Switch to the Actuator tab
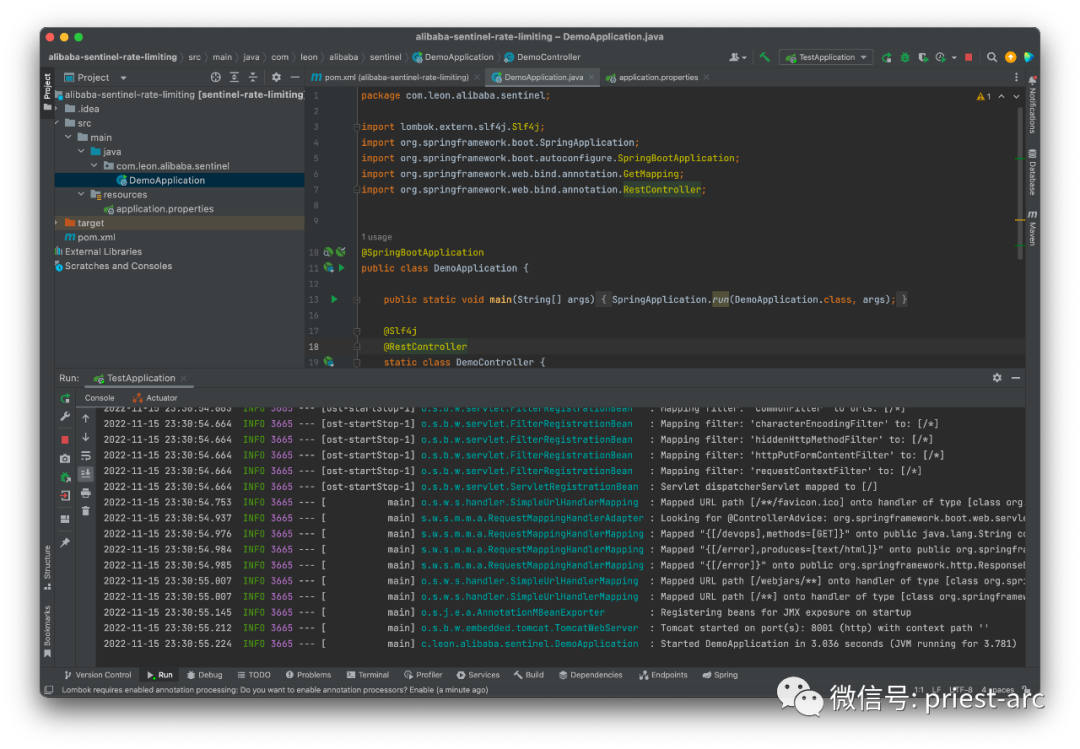Viewport: 1080px width, 749px height. (156, 398)
